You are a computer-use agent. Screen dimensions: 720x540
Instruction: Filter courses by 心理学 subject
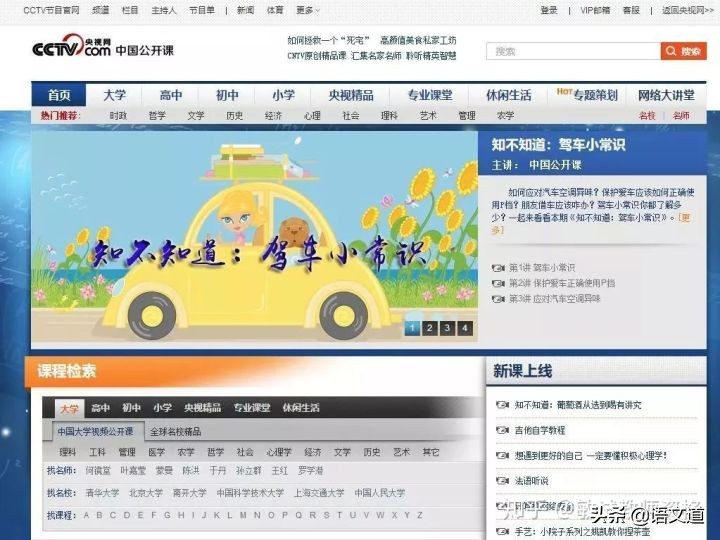click(279, 452)
